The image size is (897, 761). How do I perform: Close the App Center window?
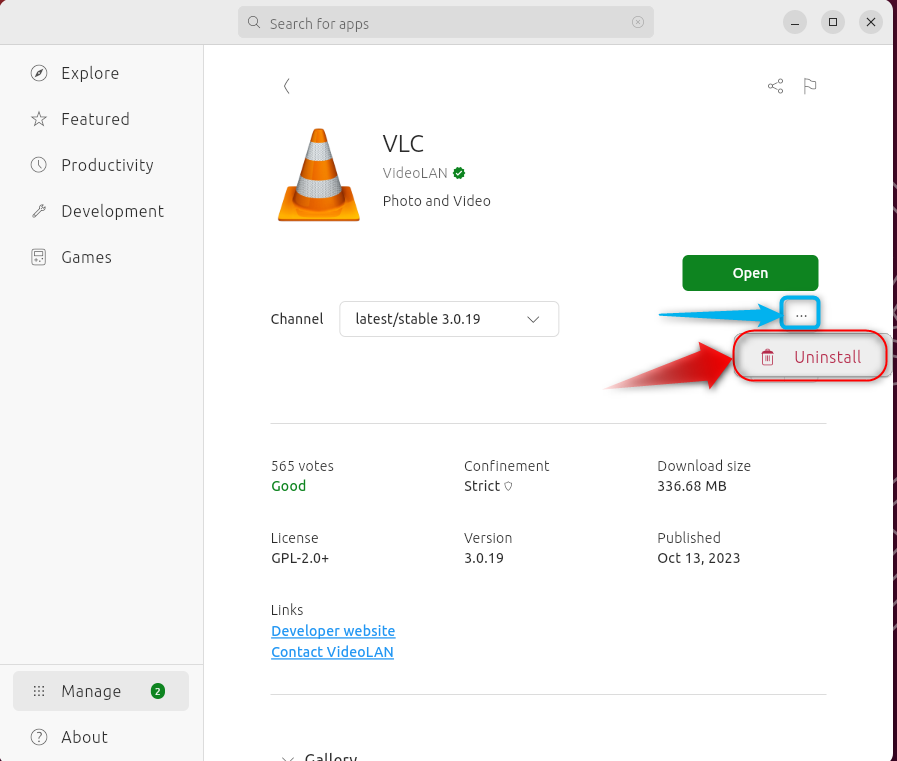871,22
